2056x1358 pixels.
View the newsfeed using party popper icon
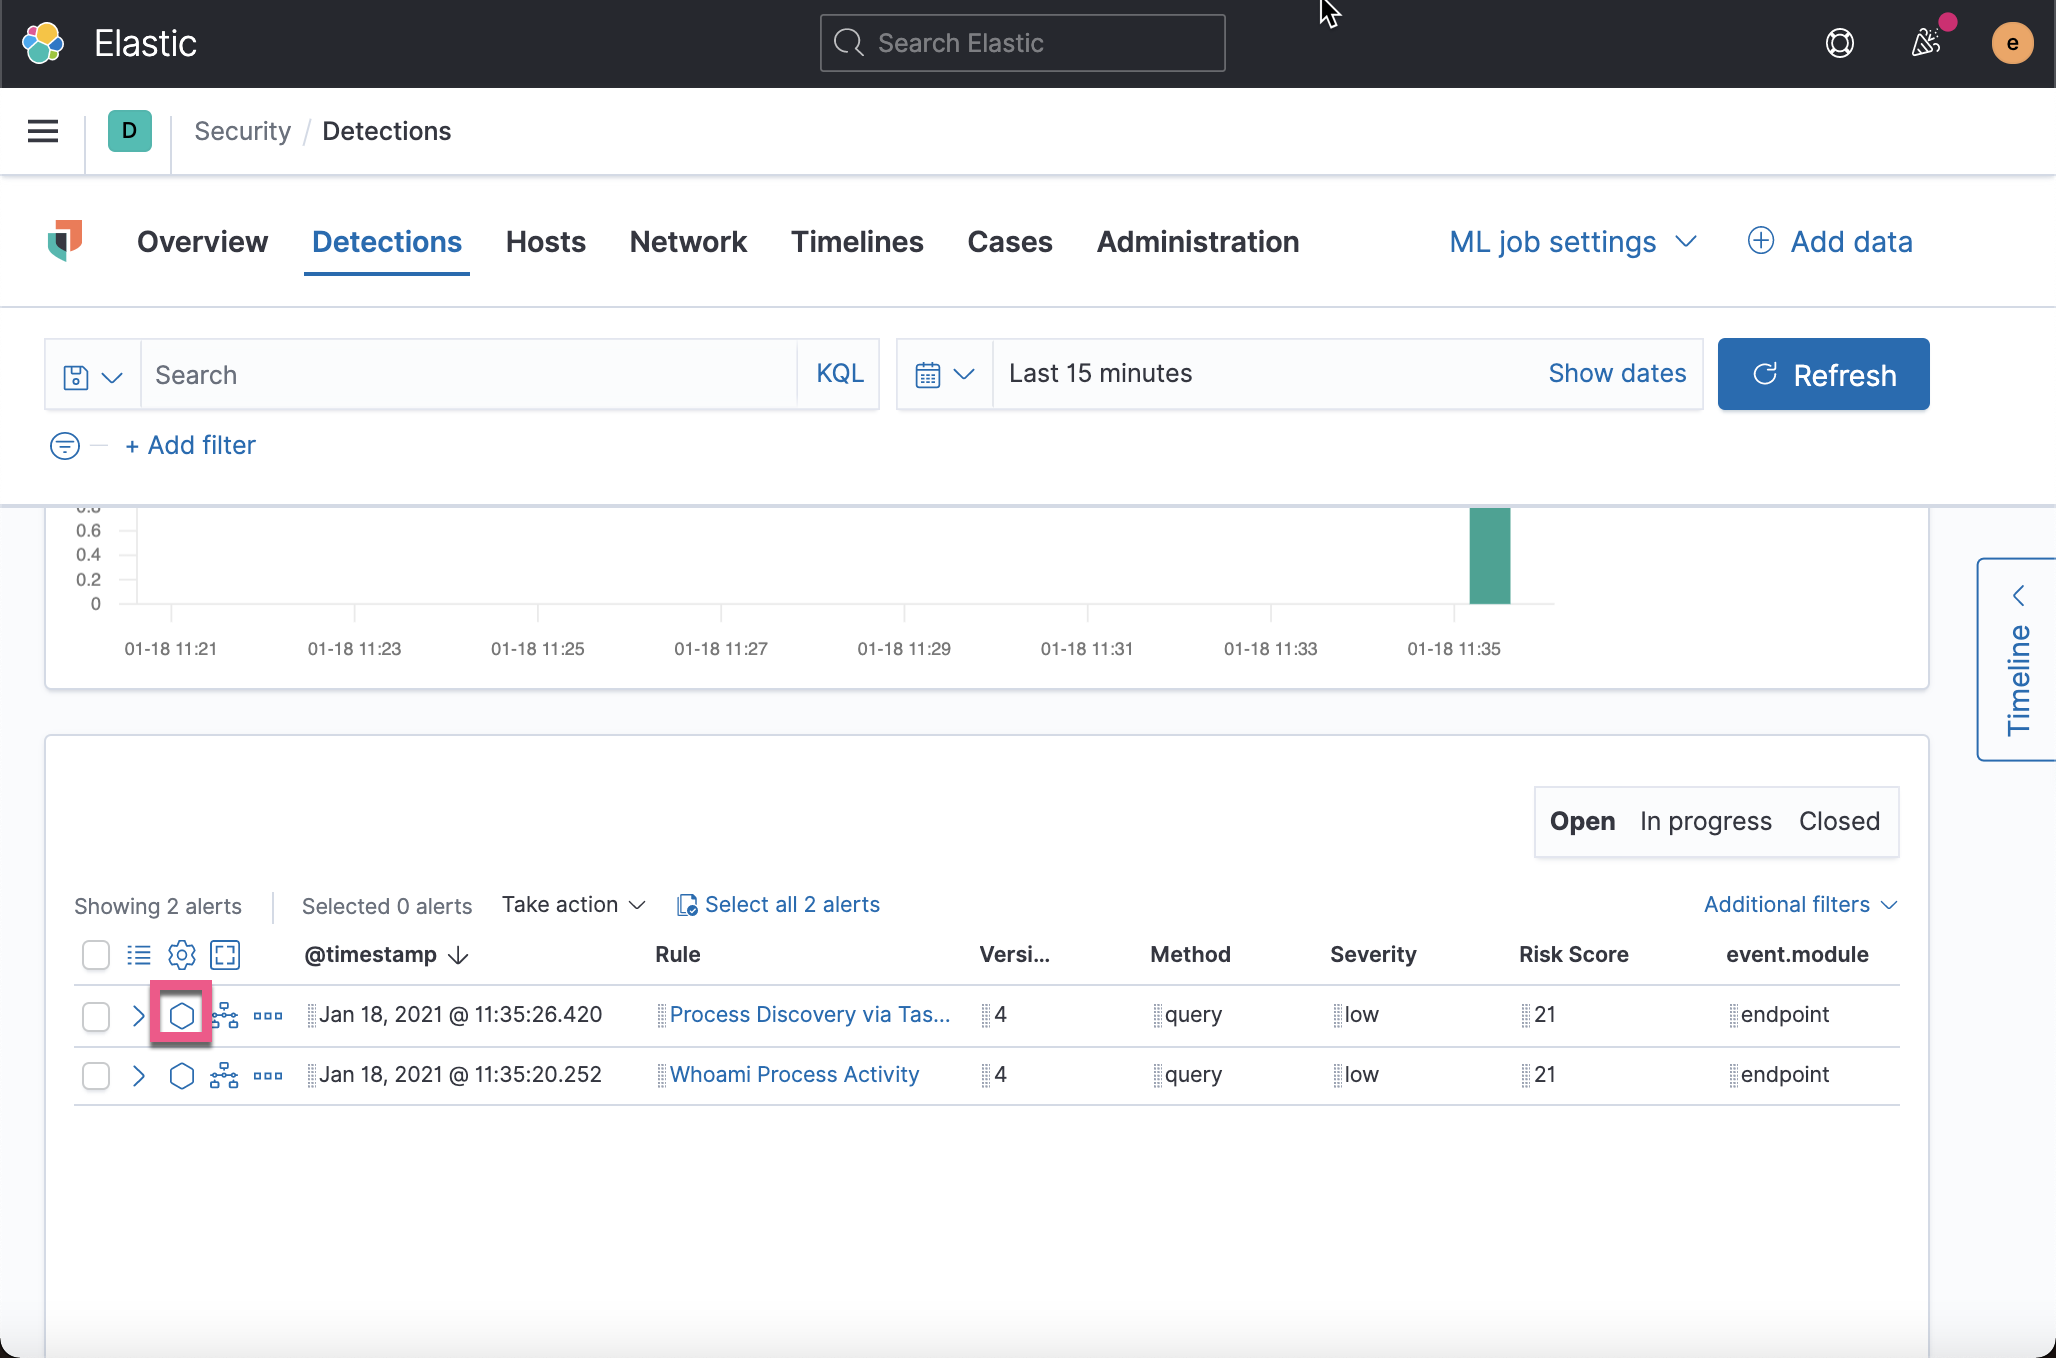click(x=1925, y=43)
